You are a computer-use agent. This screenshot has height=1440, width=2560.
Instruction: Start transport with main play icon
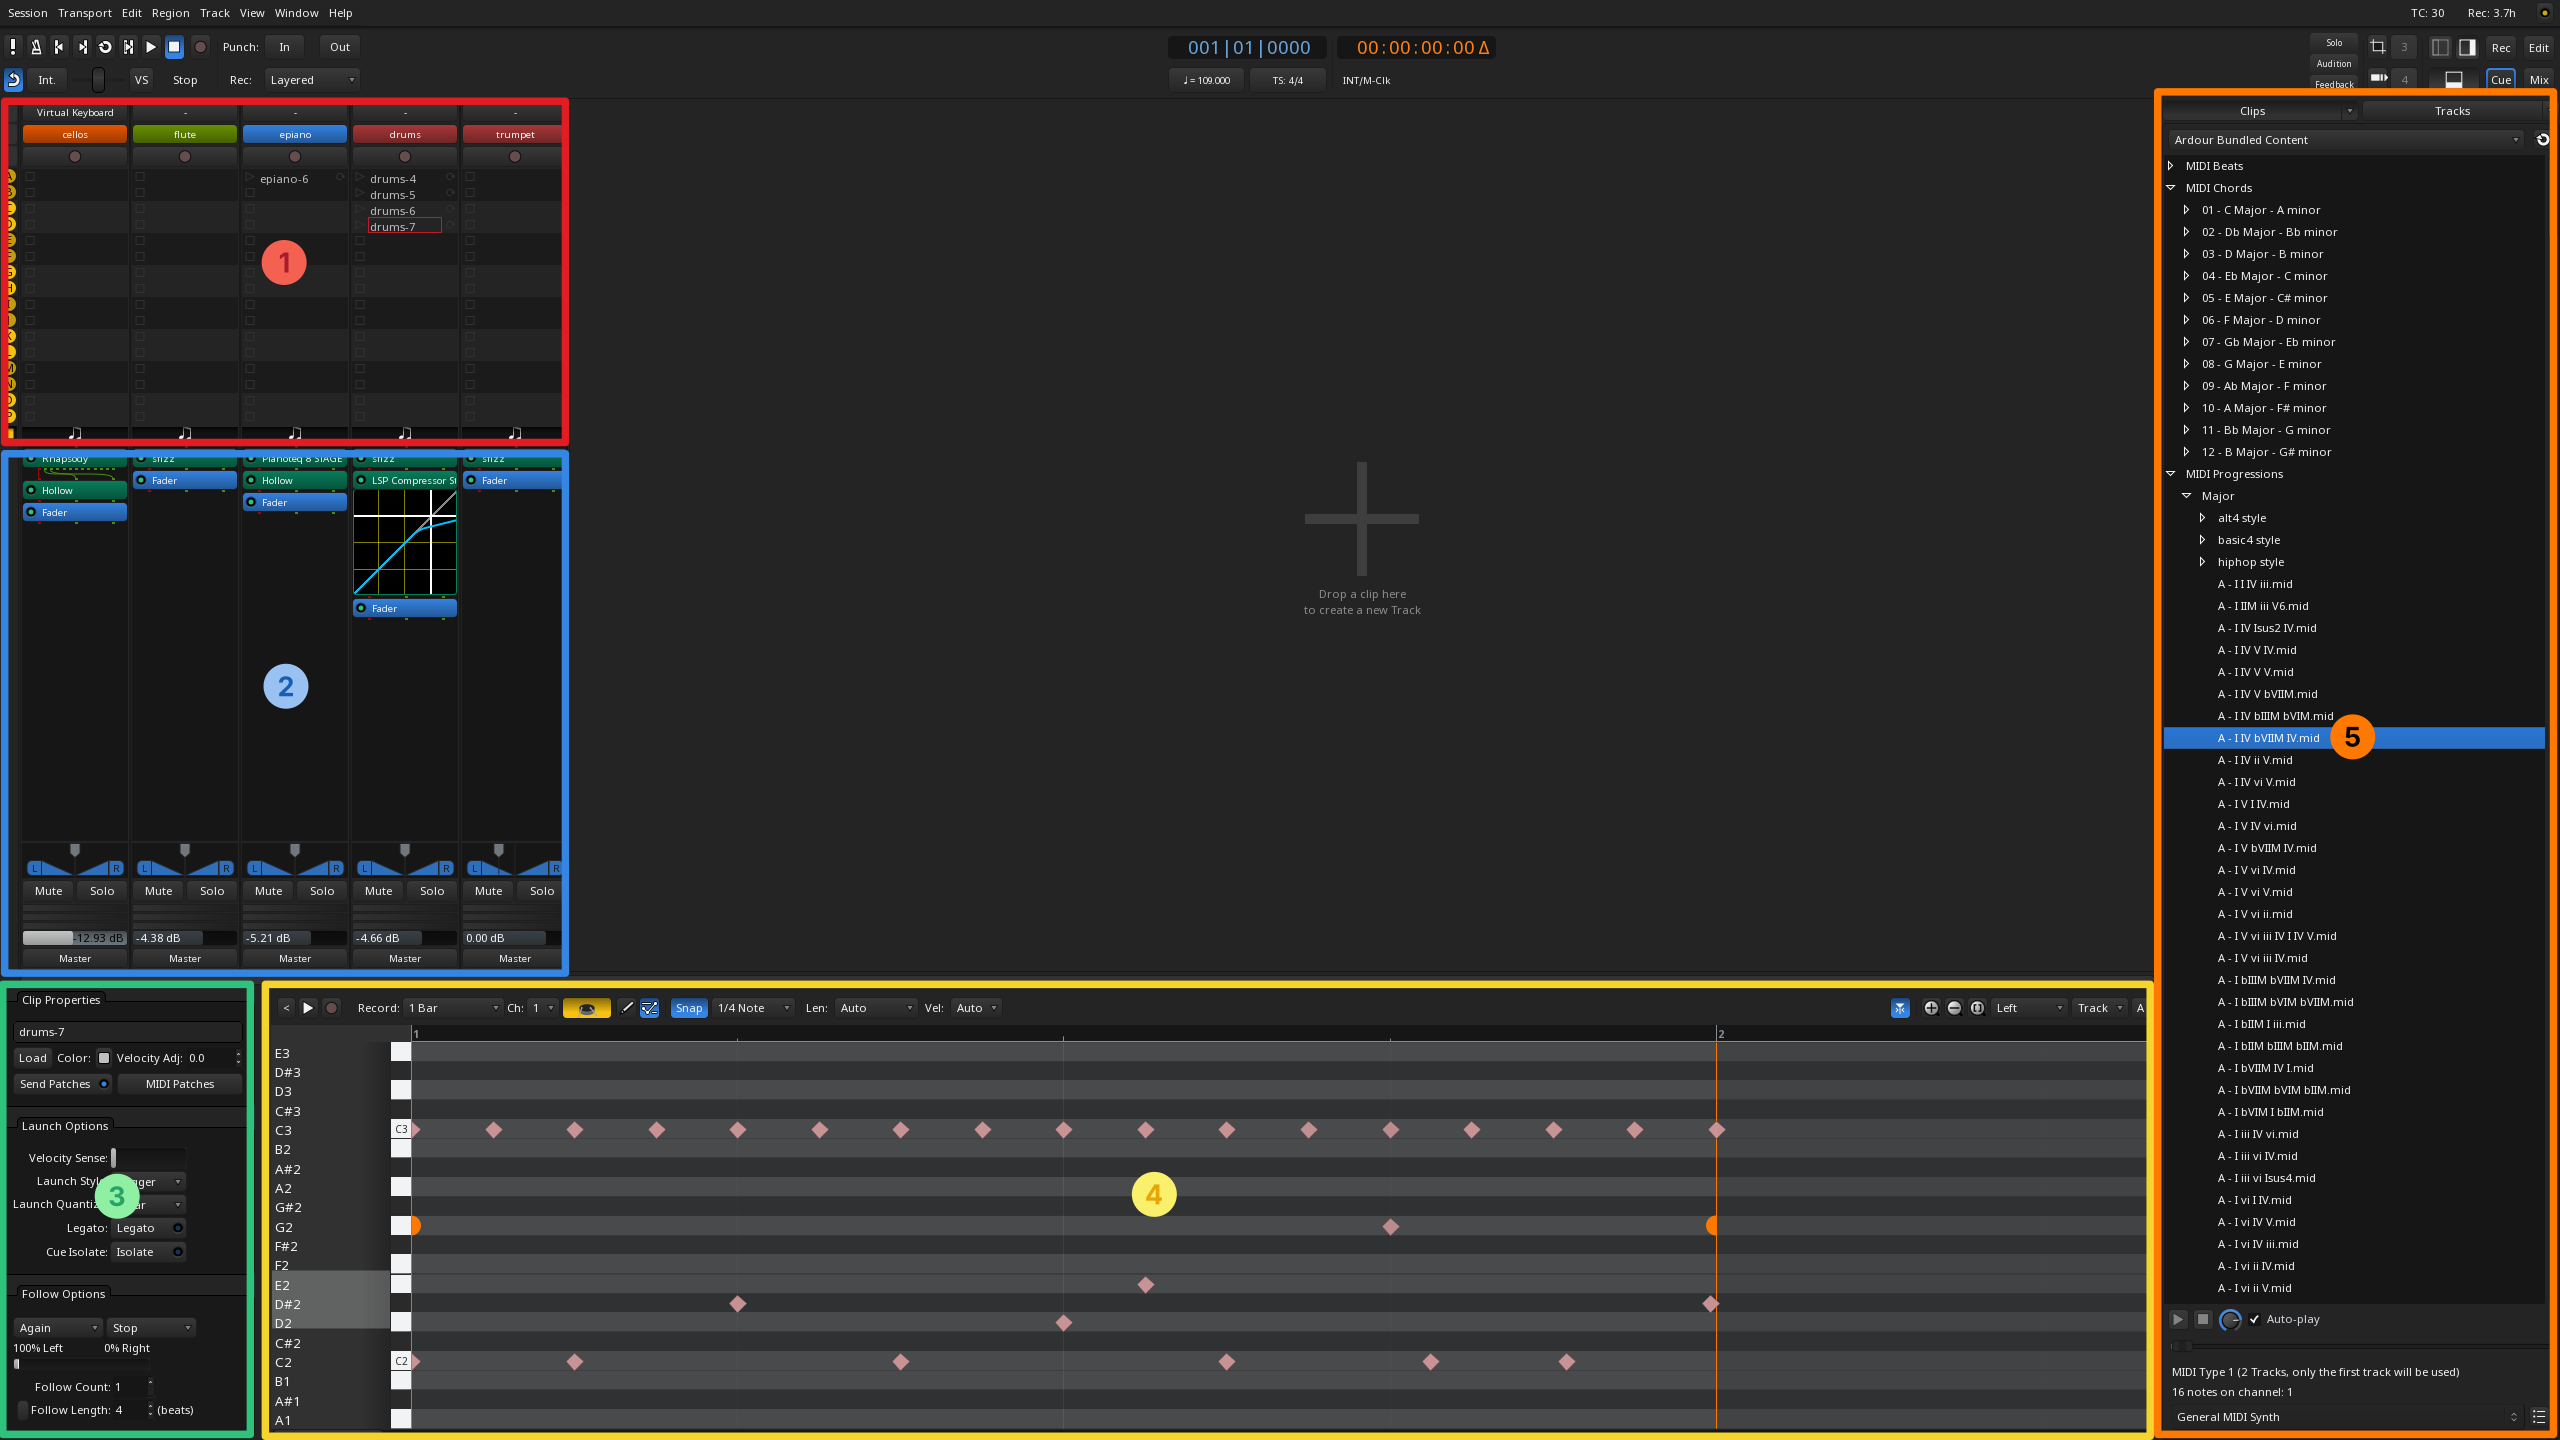click(151, 47)
